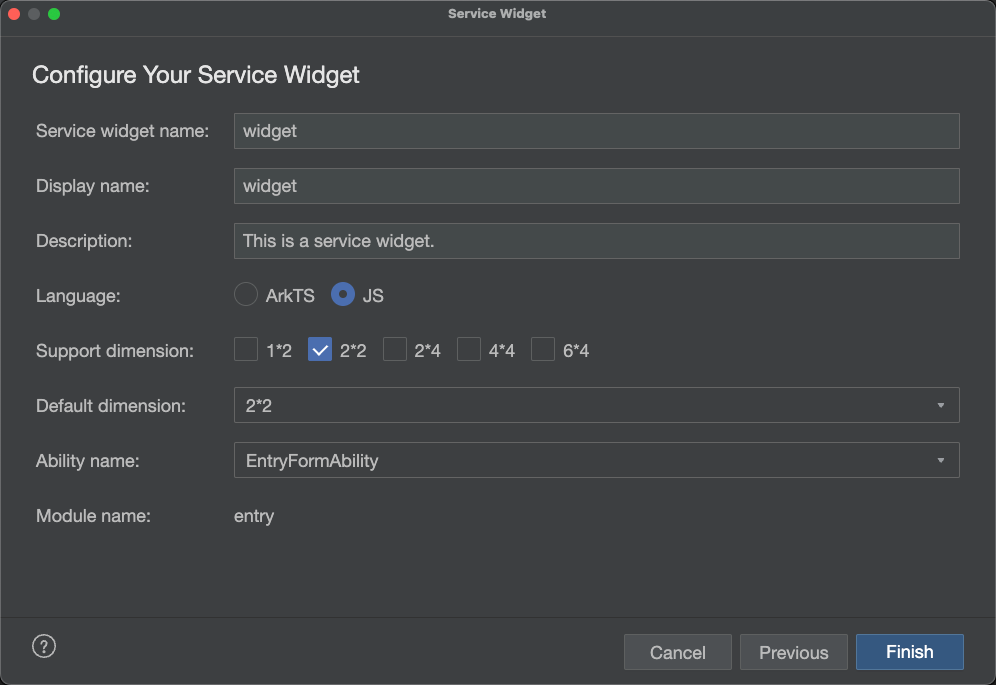The width and height of the screenshot is (996, 685).
Task: Uncheck the 2*2 support dimension checkbox
Action: click(x=320, y=349)
